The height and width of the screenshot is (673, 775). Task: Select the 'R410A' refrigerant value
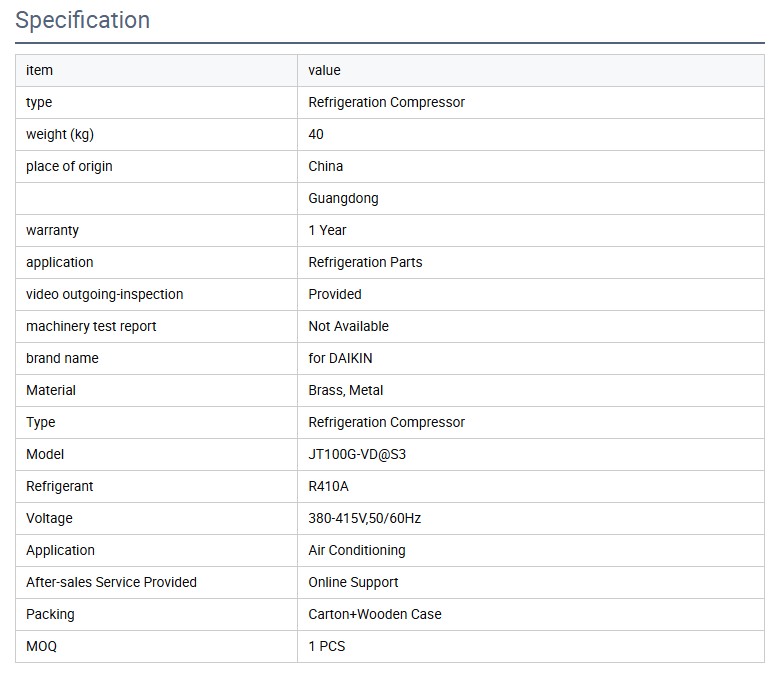coord(328,486)
